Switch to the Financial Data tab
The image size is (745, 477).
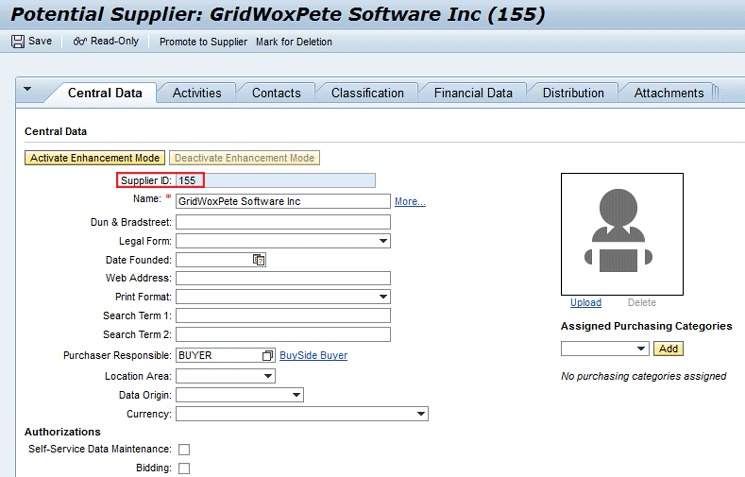(472, 93)
